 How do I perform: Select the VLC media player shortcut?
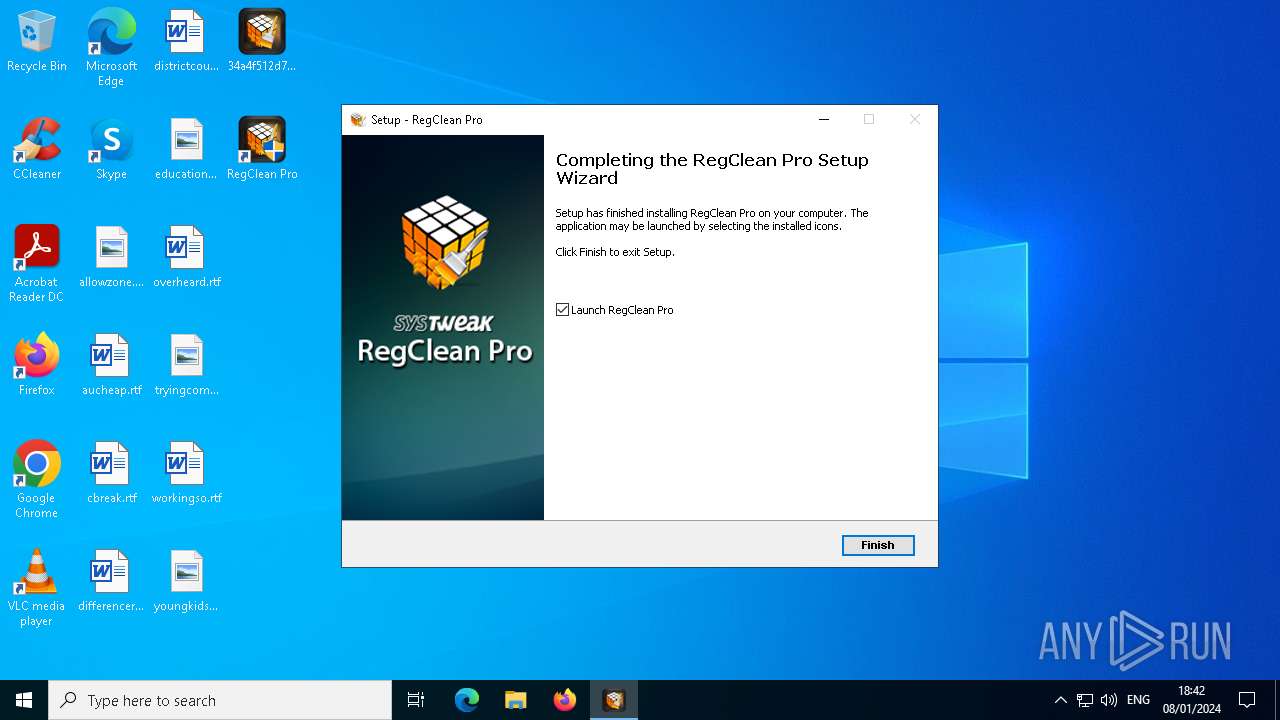click(x=37, y=588)
